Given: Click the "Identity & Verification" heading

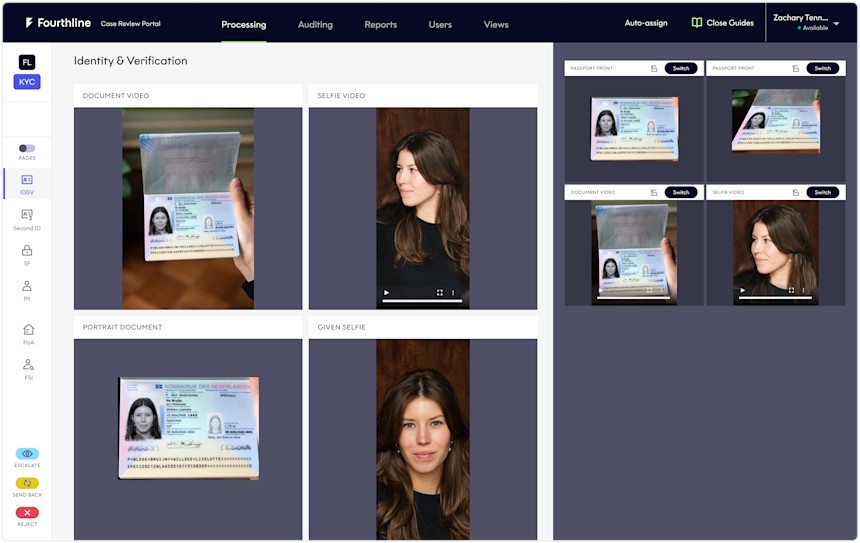Looking at the screenshot, I should (131, 61).
